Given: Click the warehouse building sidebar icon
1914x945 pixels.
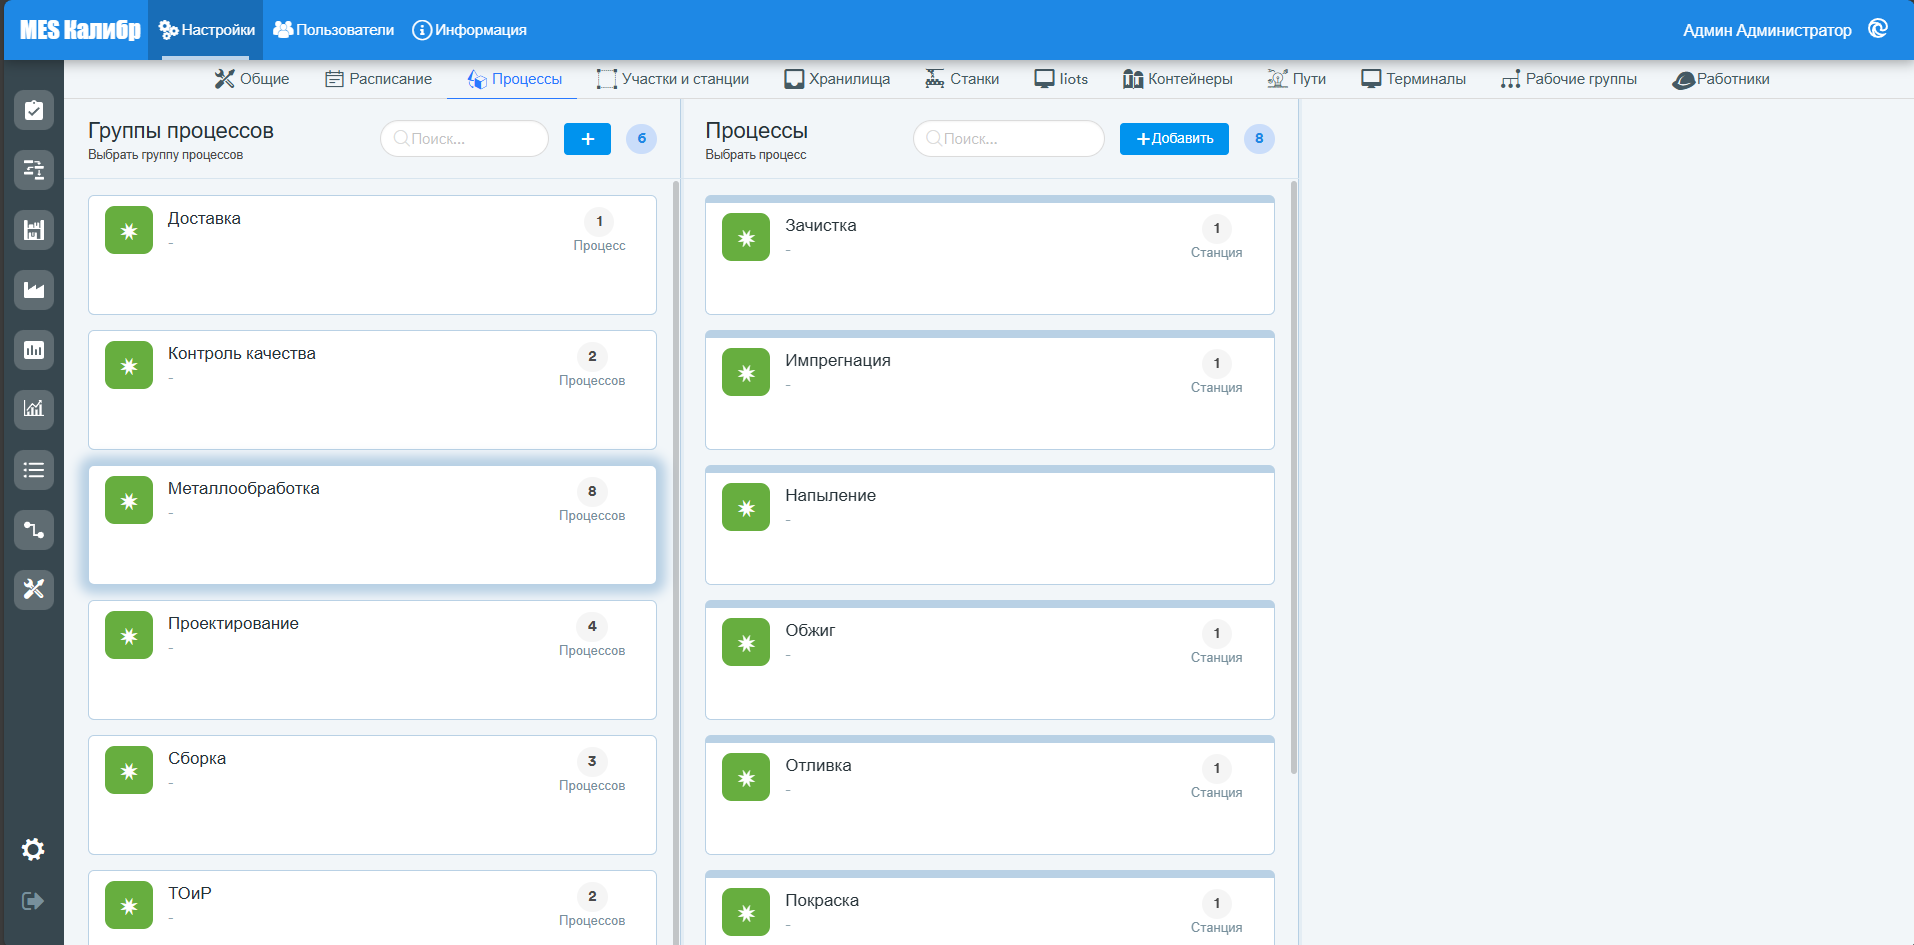Looking at the screenshot, I should 34,230.
